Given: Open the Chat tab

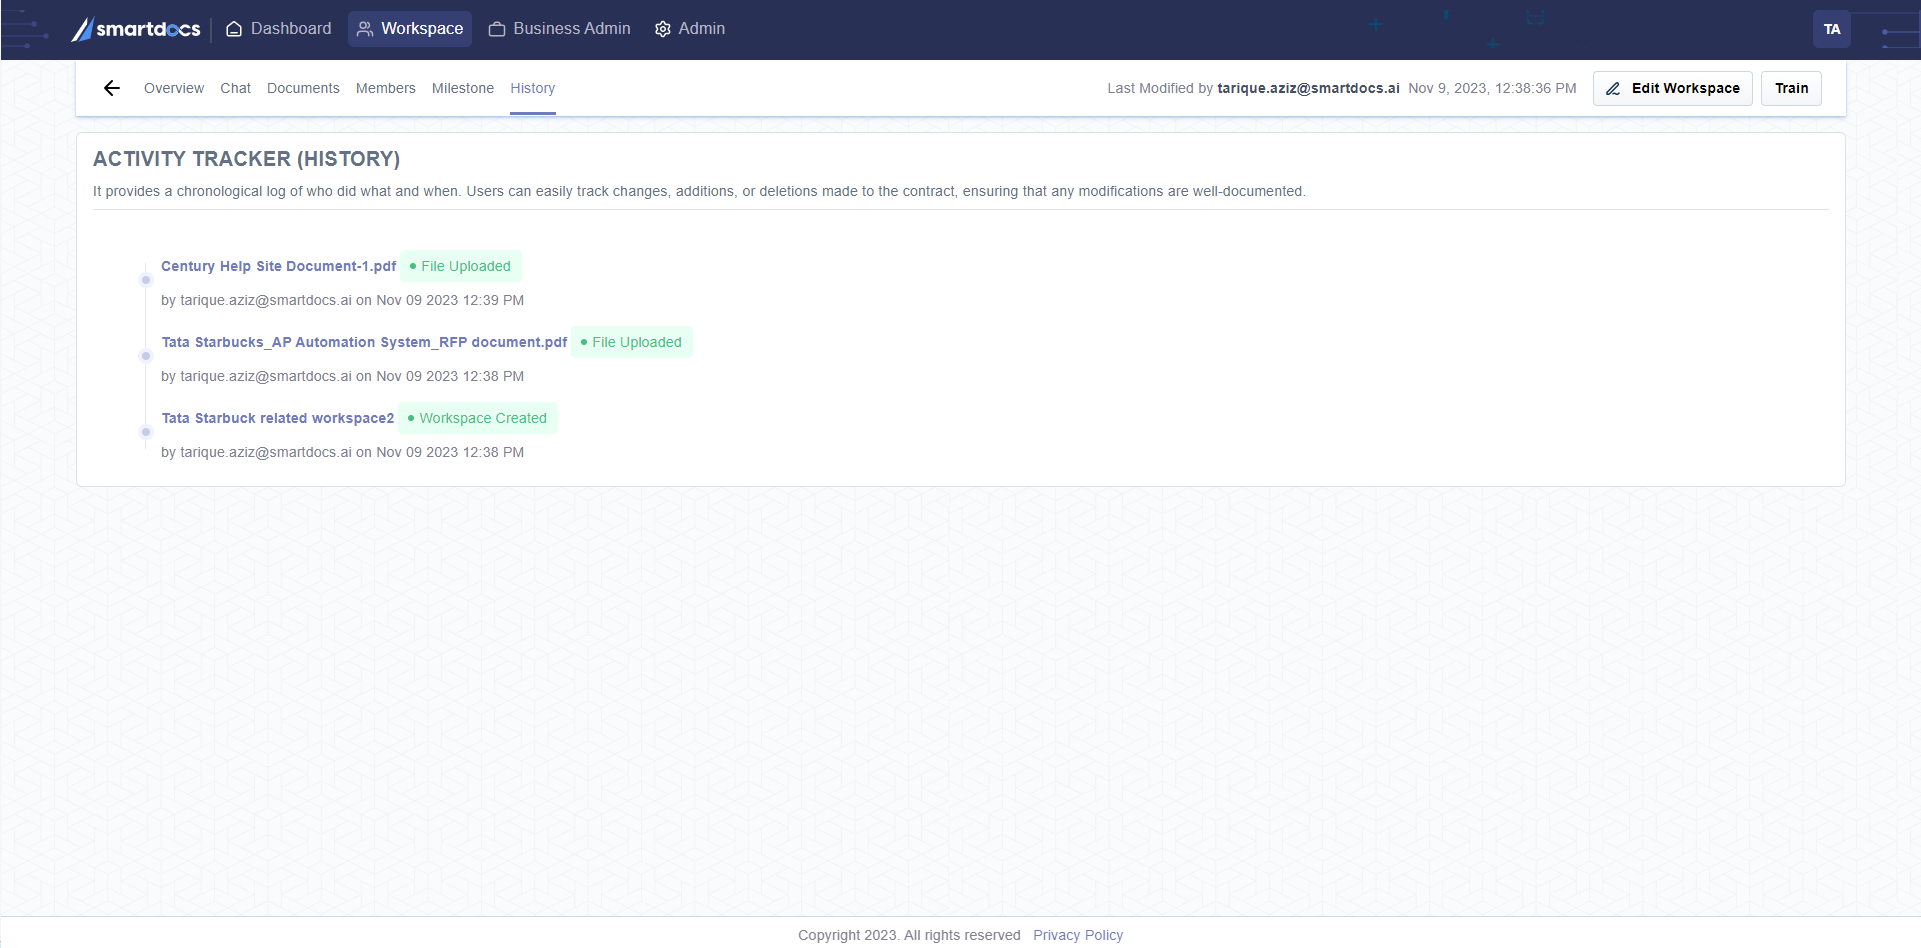Looking at the screenshot, I should 235,88.
